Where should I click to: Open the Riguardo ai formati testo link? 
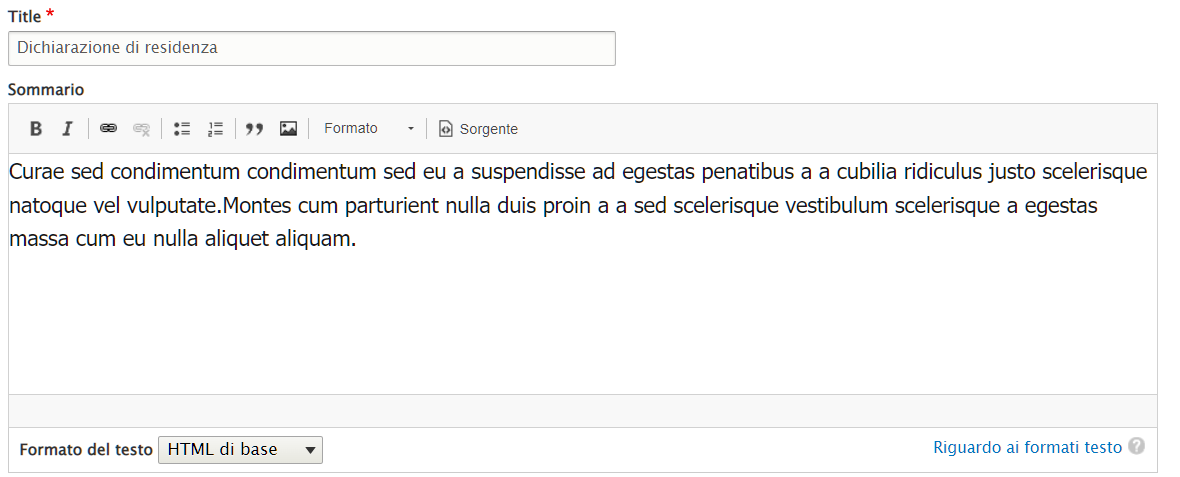click(1027, 448)
